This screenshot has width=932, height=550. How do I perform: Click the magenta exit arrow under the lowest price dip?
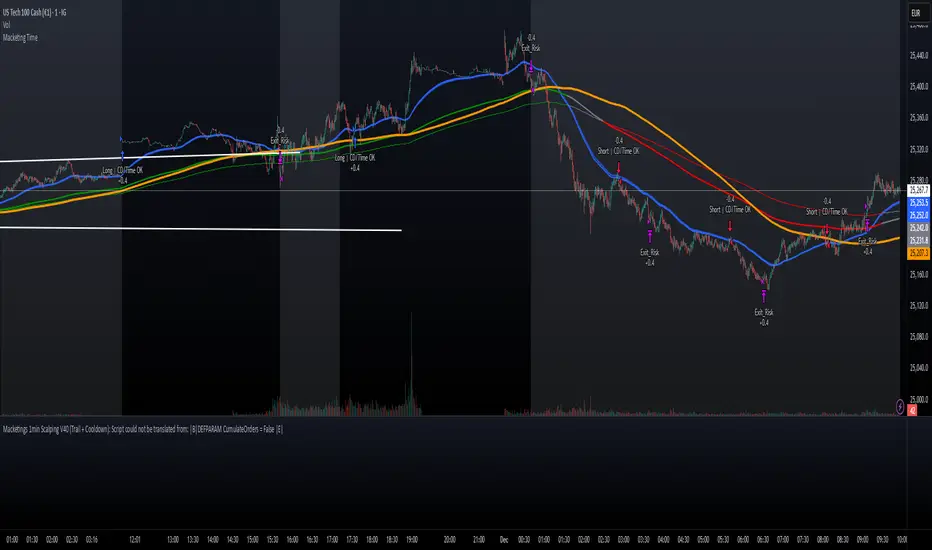point(764,296)
